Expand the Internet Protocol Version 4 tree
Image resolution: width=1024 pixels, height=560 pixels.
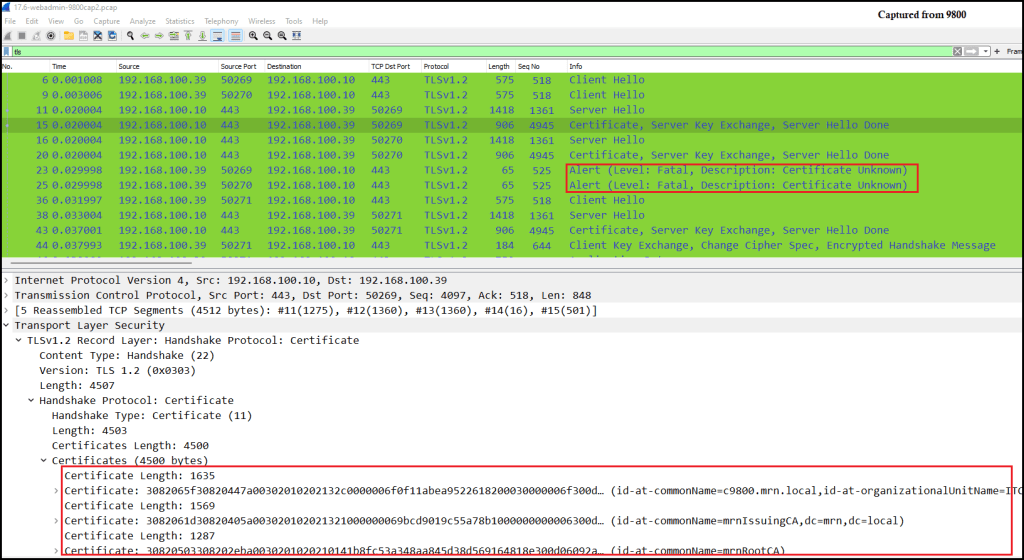coord(6,280)
